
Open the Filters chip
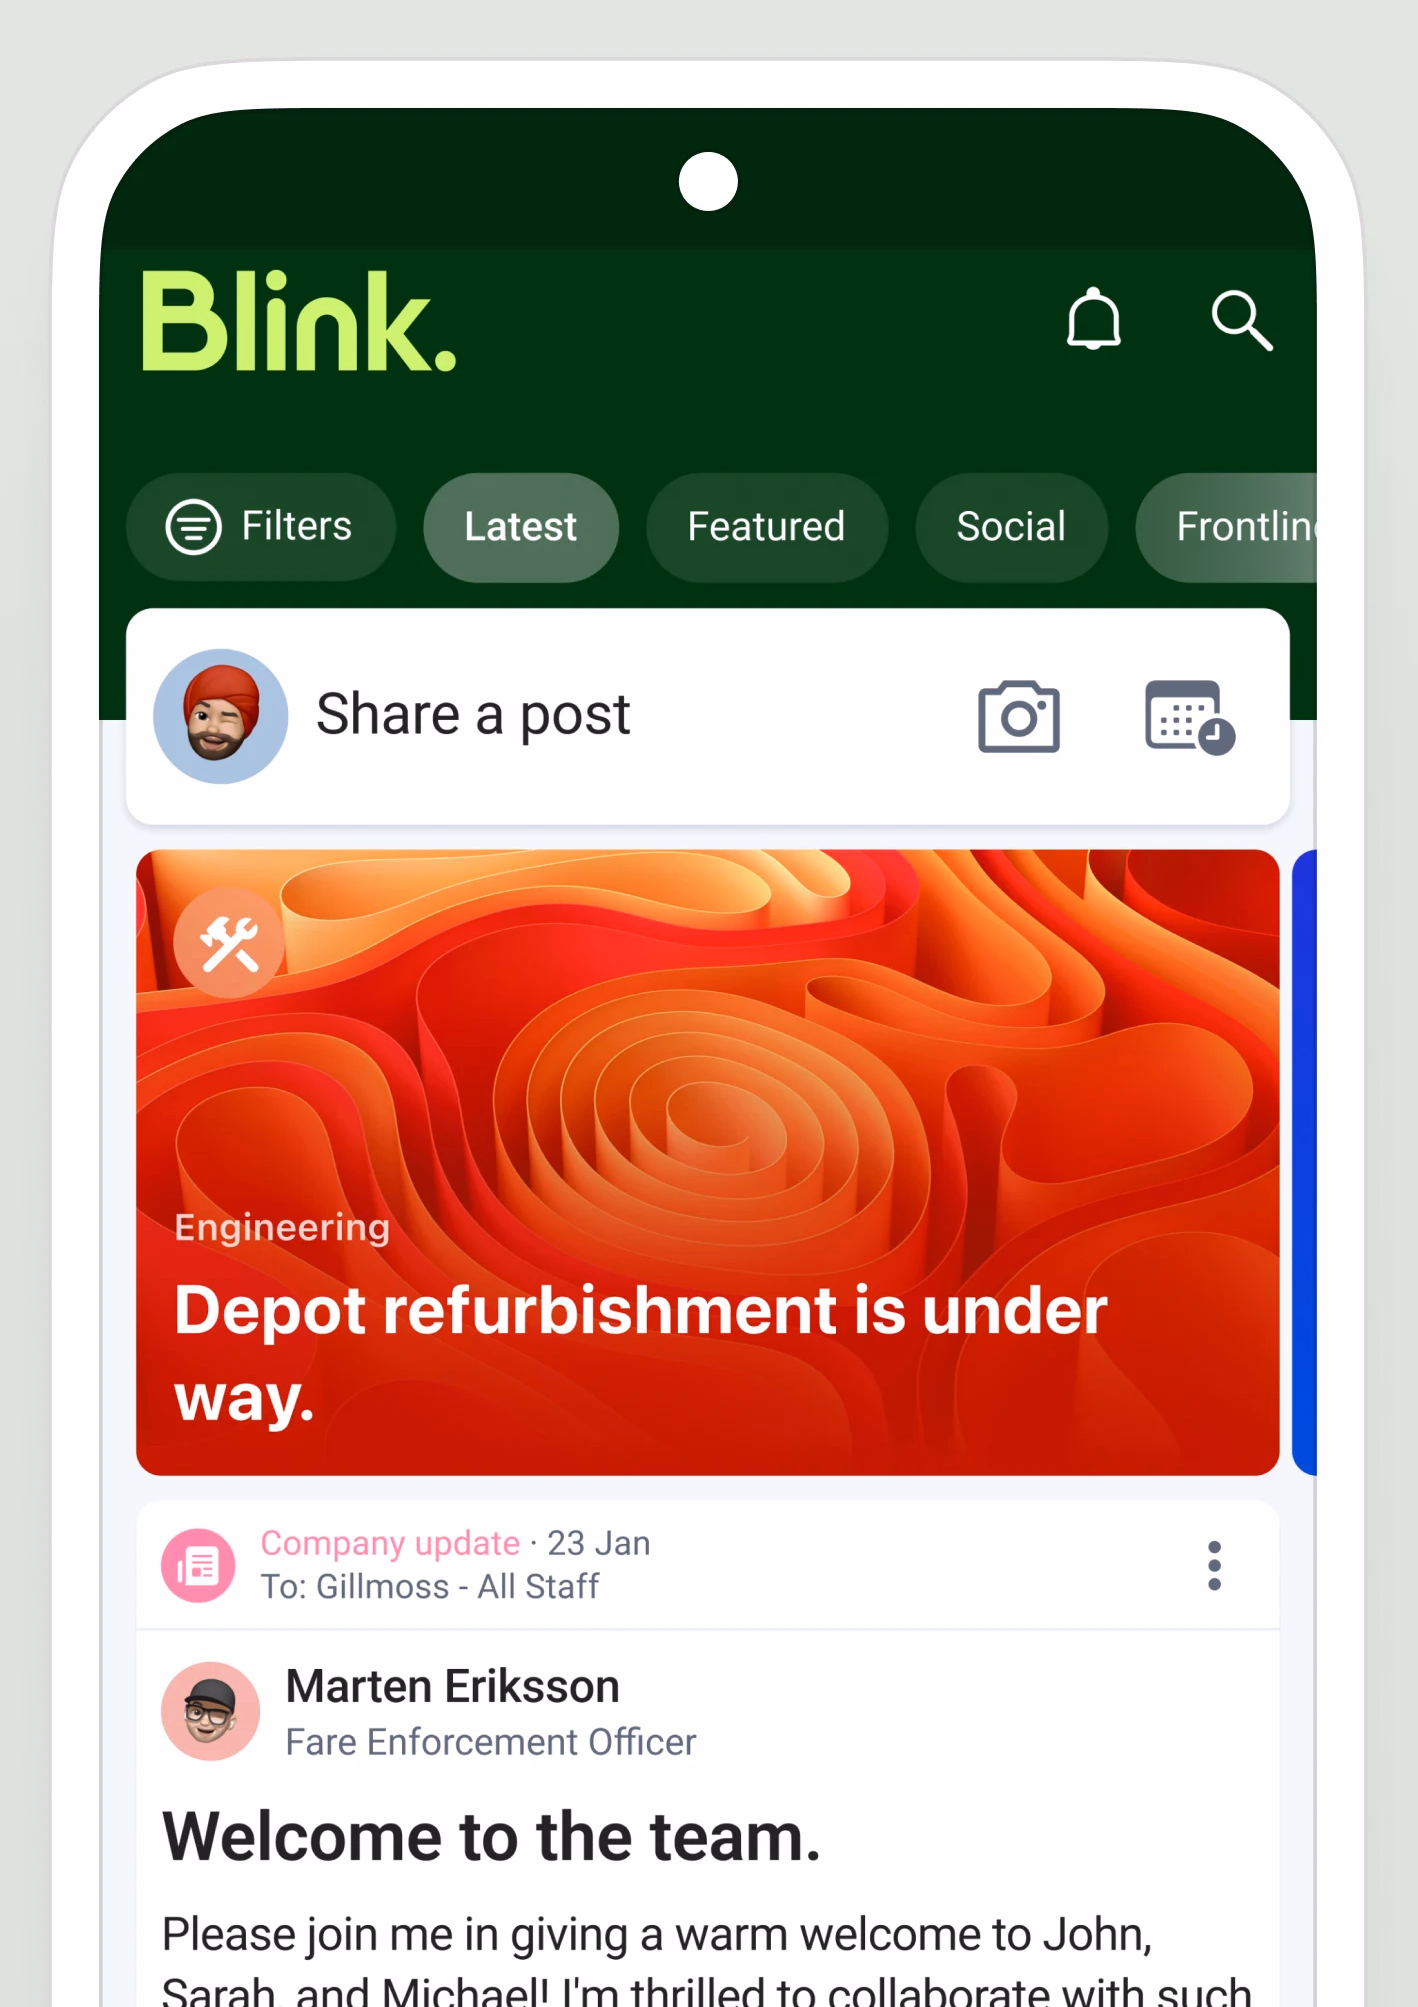pos(260,527)
